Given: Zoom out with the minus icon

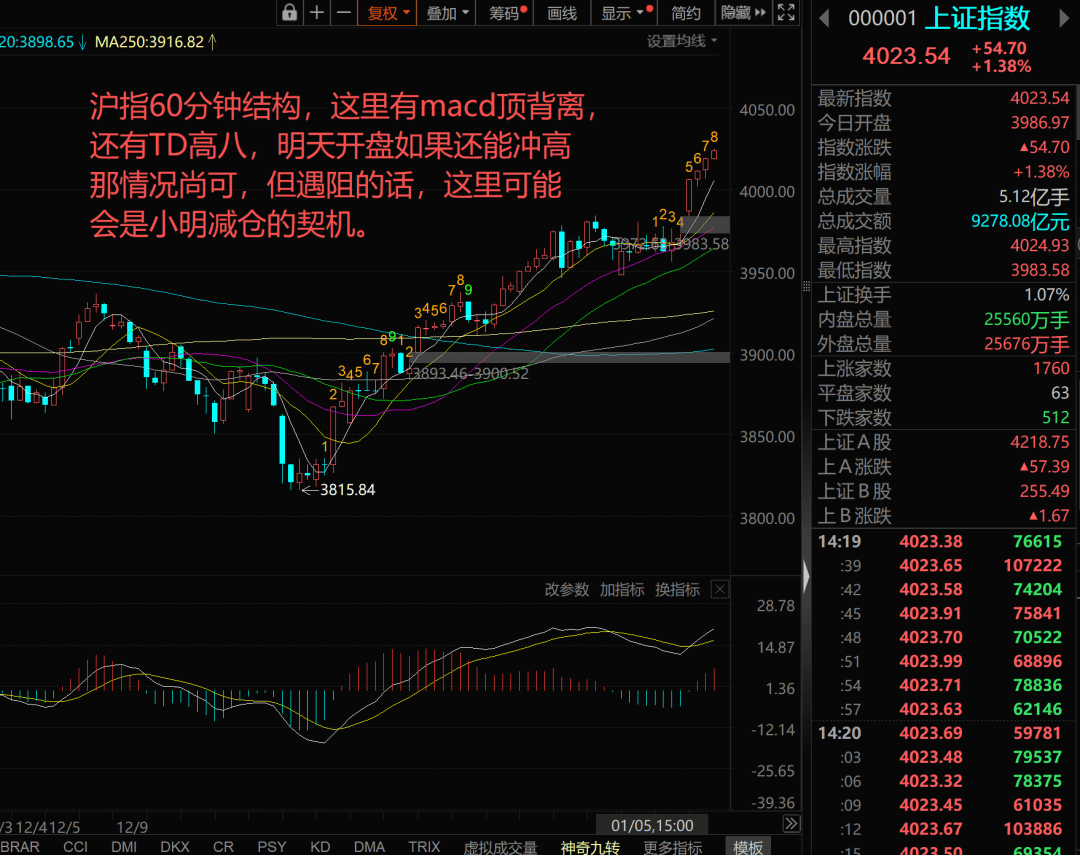Looking at the screenshot, I should [344, 13].
